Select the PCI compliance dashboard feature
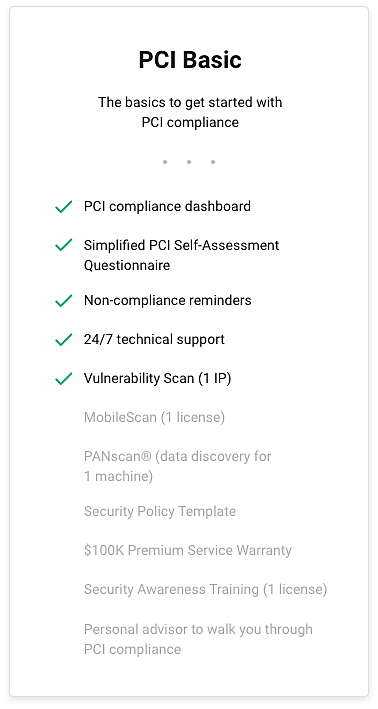Screen dimensions: 378x709 167,207
